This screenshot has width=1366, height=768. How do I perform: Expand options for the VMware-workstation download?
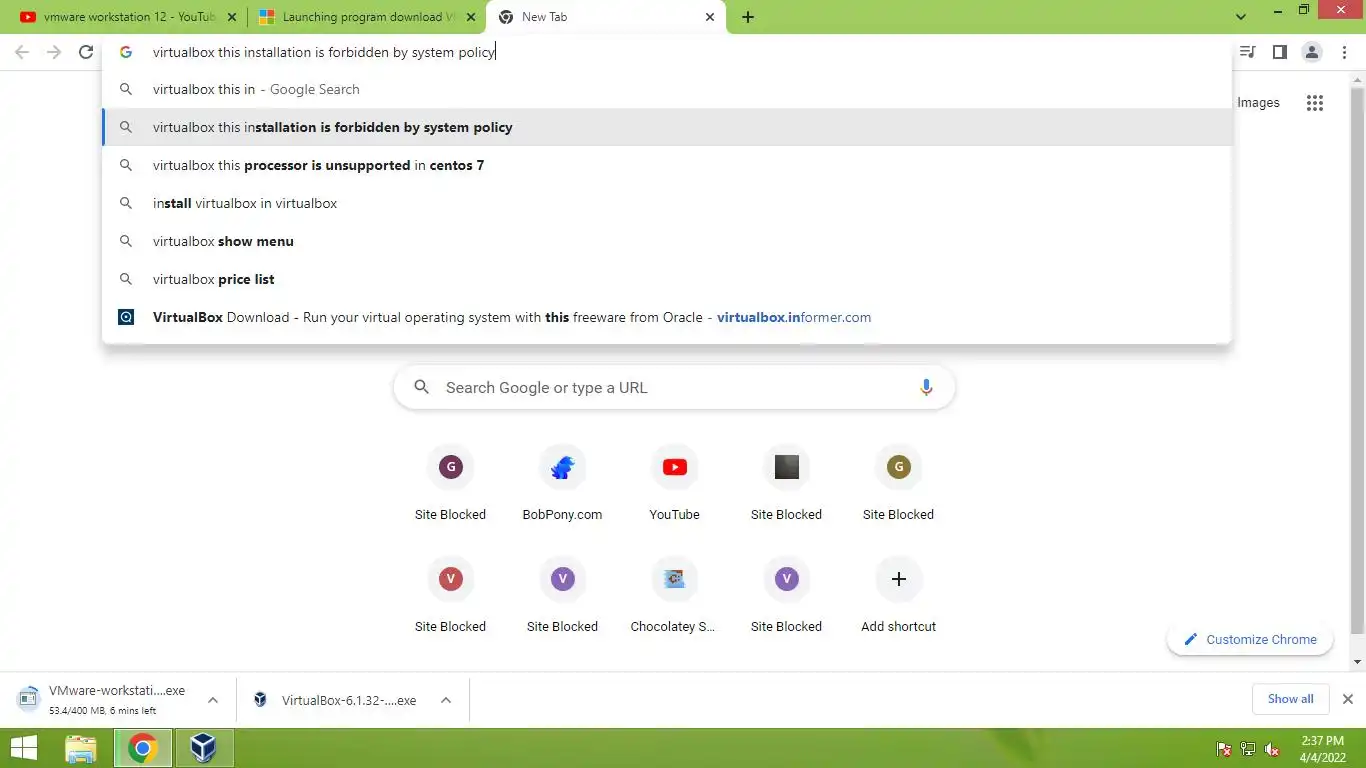click(x=212, y=700)
